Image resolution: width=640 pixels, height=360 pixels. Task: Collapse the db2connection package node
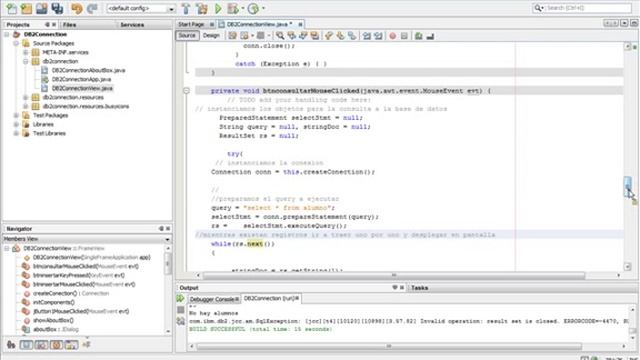point(25,61)
